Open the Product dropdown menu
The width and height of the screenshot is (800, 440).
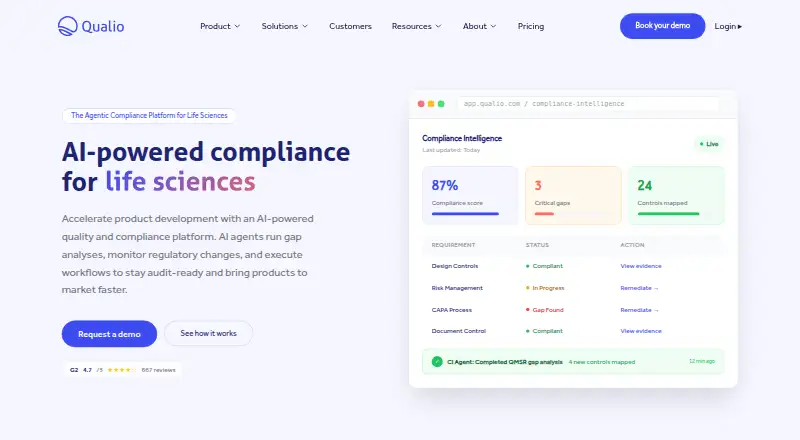[x=220, y=26]
